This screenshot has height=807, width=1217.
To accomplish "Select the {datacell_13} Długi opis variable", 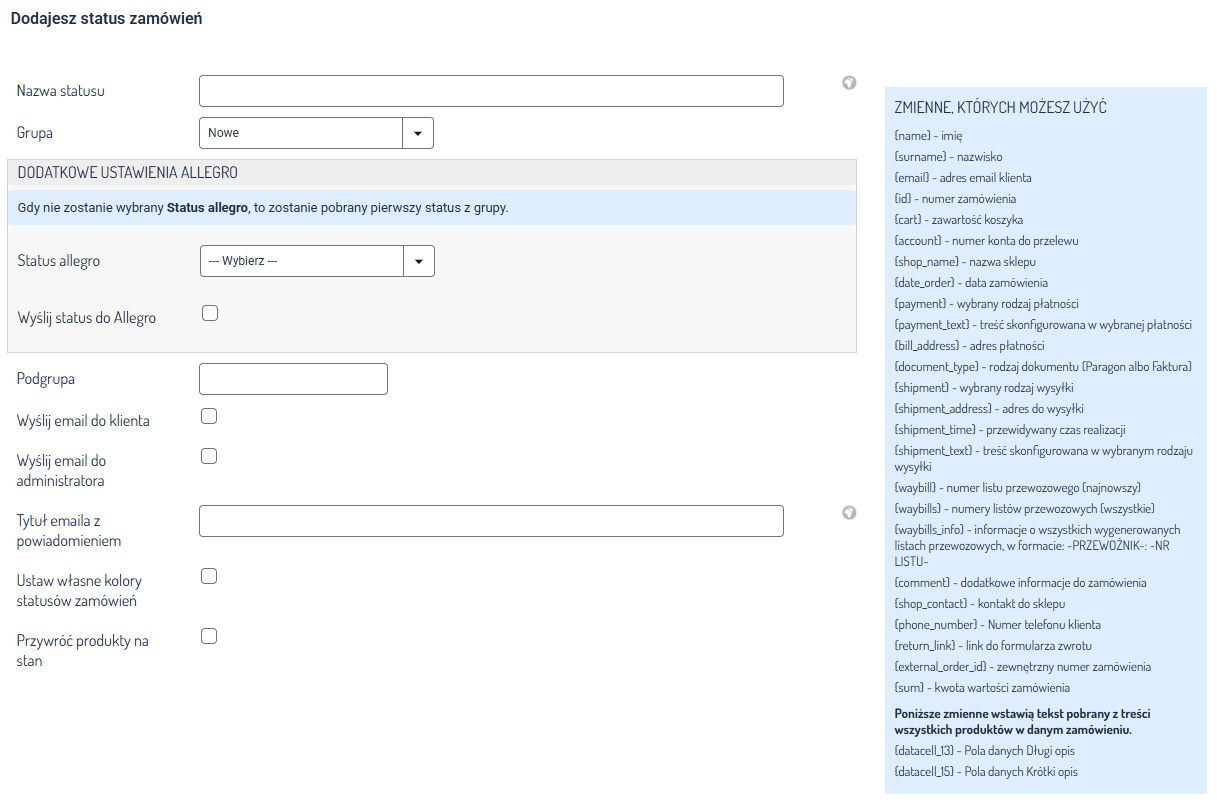I will 984,751.
